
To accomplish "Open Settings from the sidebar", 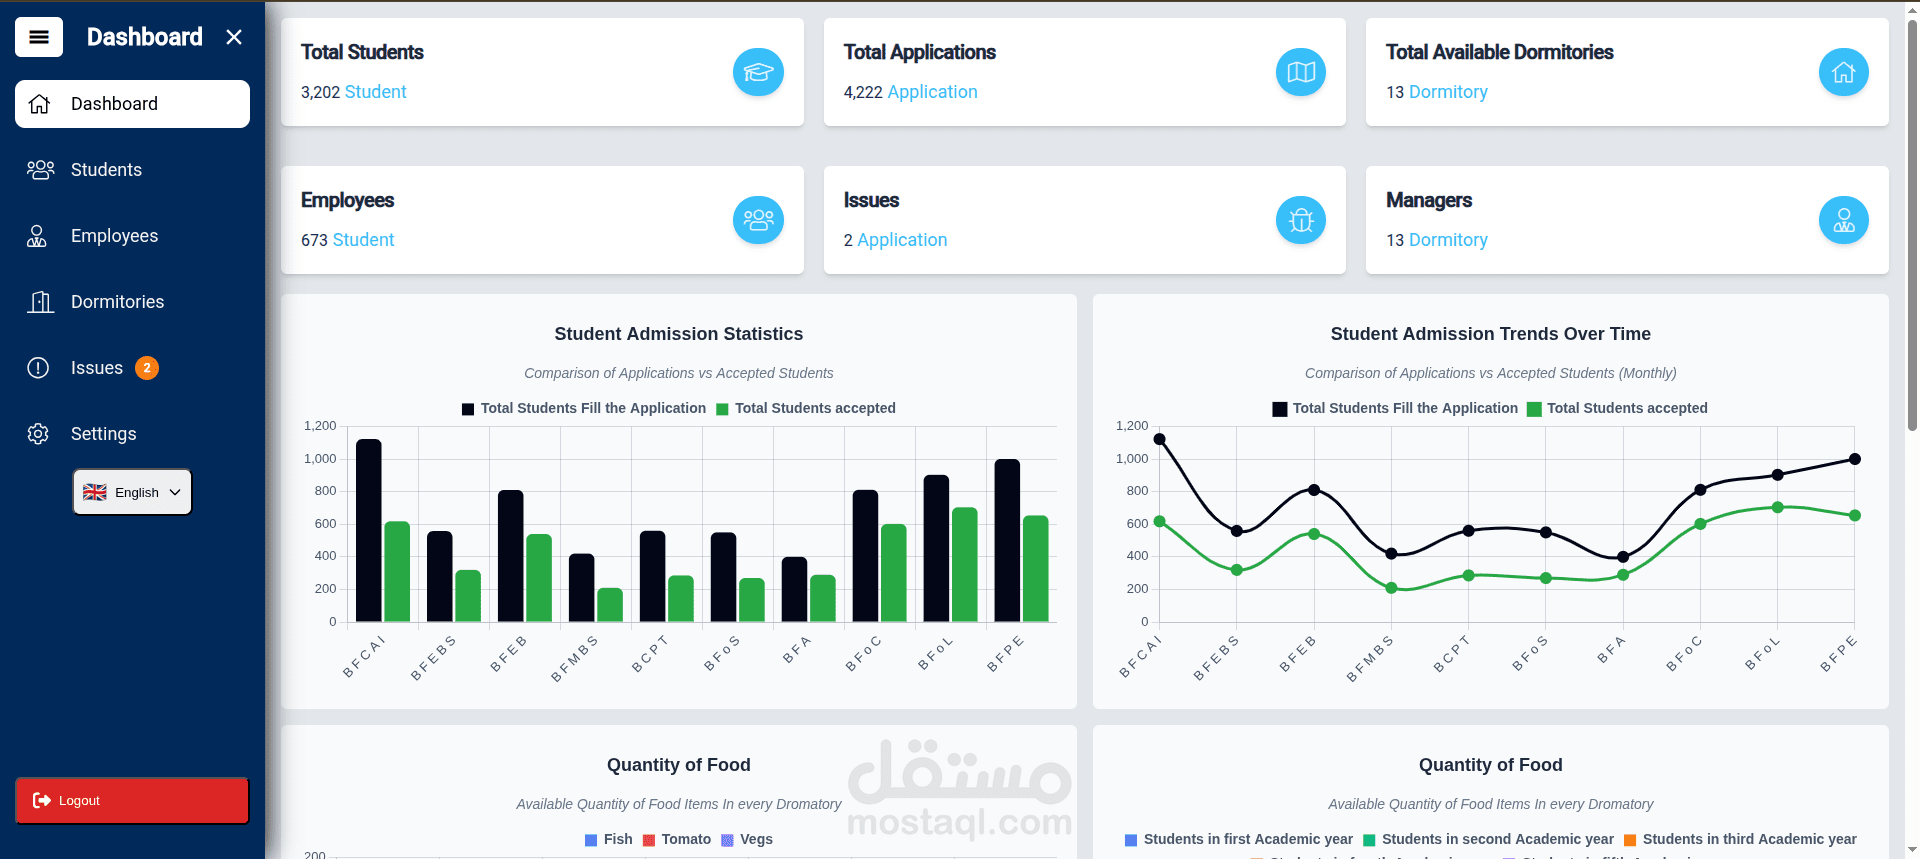I will pos(132,434).
